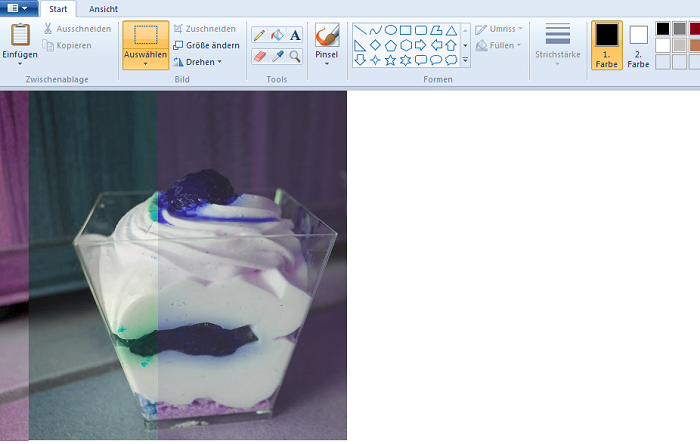Choose the Polygon shape

pos(436,30)
